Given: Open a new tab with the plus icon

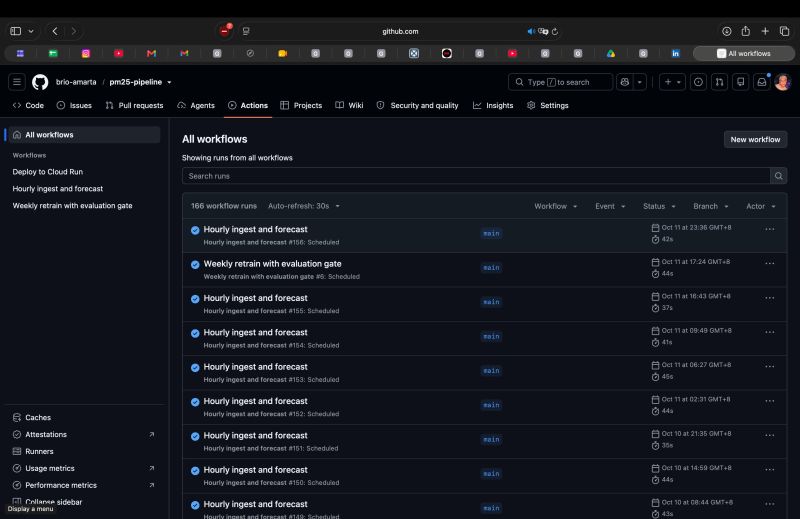Looking at the screenshot, I should [765, 31].
